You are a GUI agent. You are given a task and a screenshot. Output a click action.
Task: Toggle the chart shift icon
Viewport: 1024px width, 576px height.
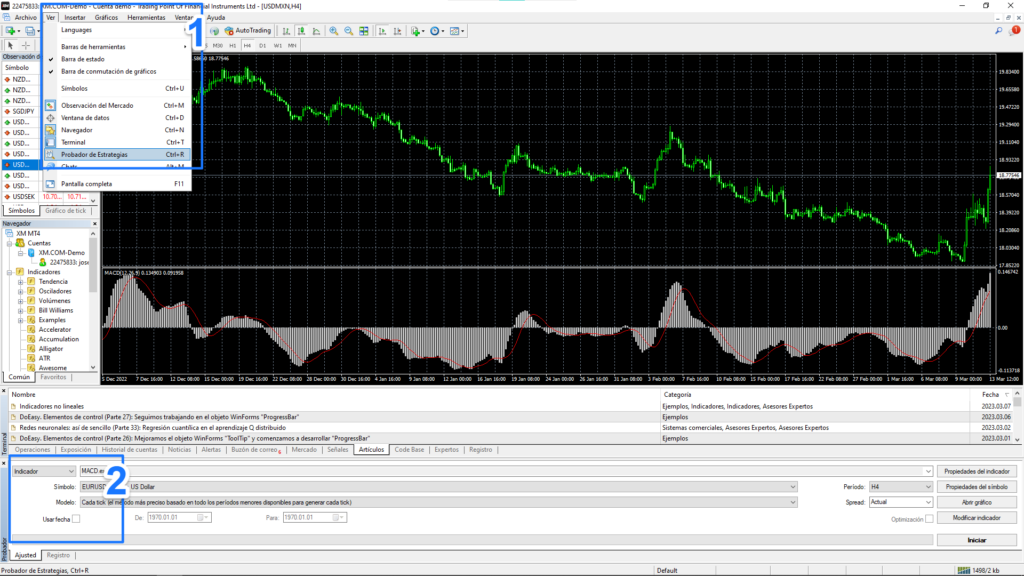[x=398, y=31]
